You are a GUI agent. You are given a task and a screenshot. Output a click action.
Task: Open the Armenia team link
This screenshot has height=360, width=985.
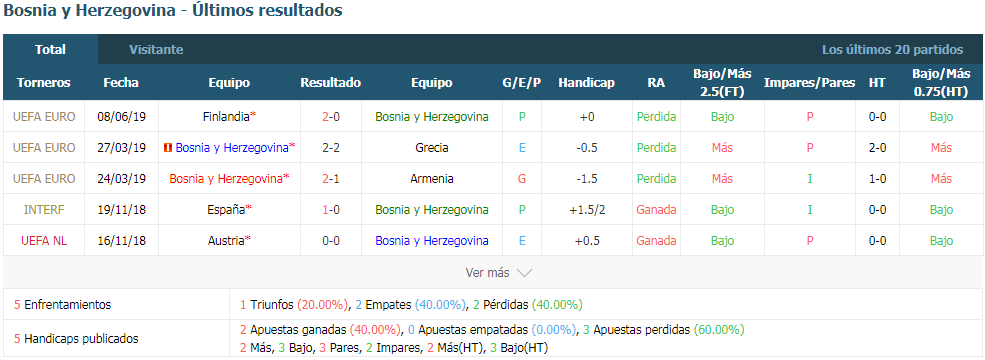click(432, 178)
